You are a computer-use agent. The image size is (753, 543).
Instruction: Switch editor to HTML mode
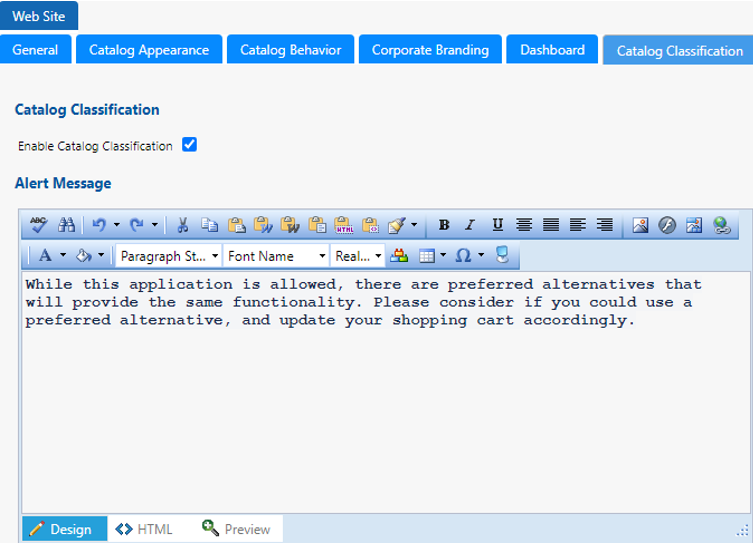pos(145,529)
